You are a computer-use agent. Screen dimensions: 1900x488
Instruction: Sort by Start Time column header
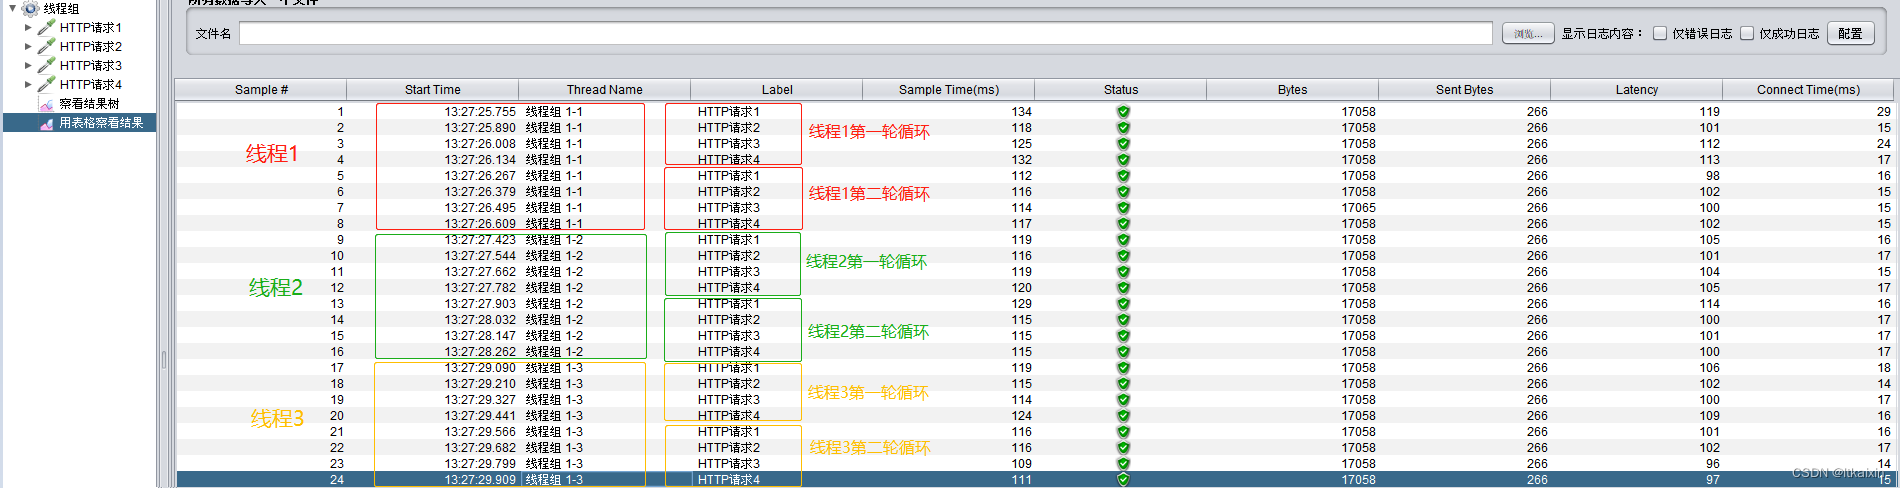pos(433,90)
